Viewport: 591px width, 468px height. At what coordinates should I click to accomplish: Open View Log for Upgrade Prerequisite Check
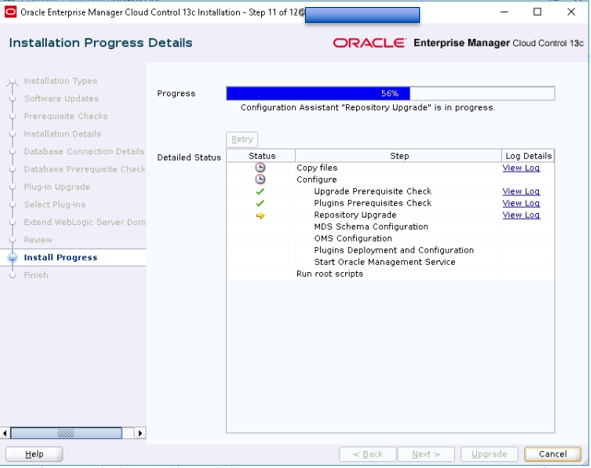point(521,191)
